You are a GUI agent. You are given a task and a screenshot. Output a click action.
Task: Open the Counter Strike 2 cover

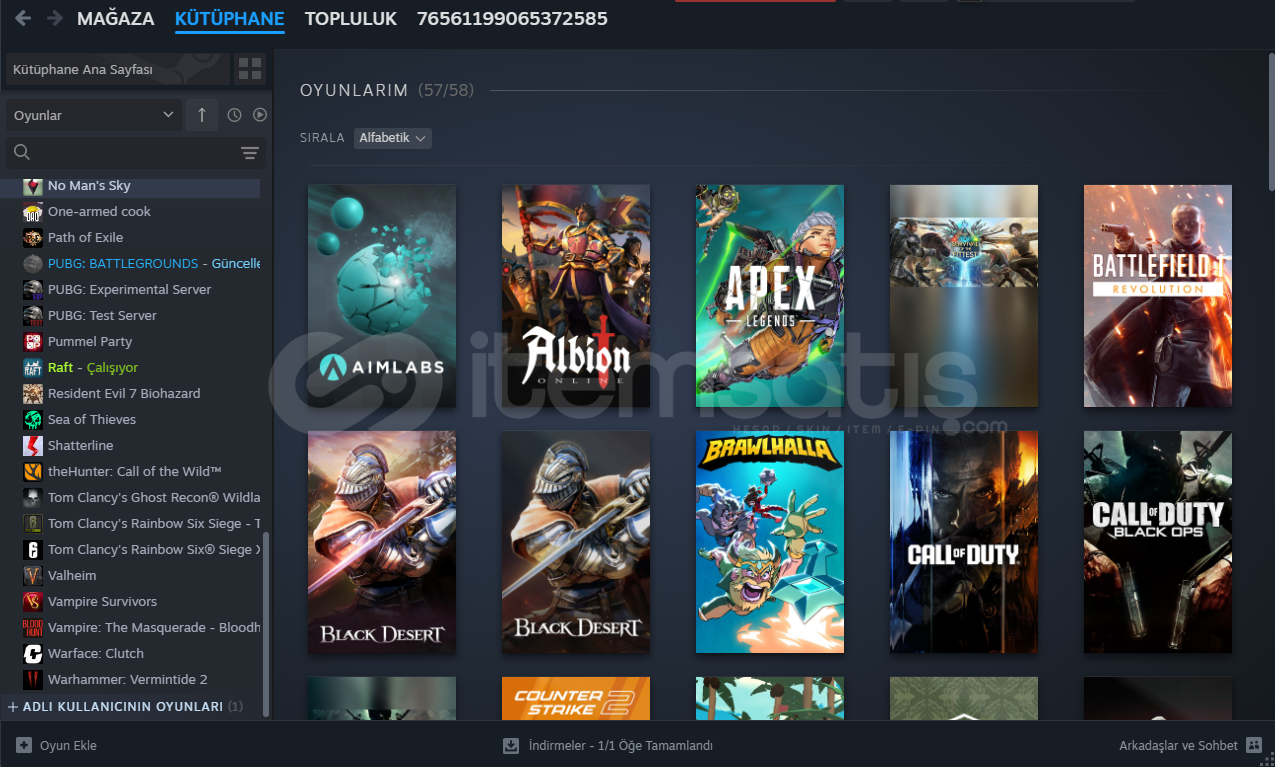[x=576, y=698]
